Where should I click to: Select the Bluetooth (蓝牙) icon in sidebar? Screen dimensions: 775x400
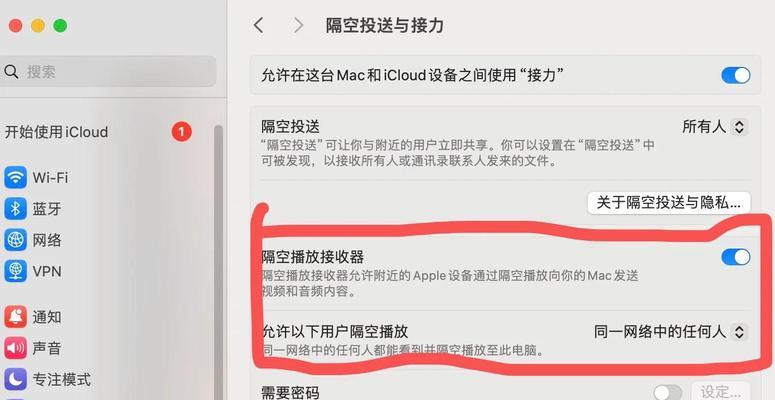tap(15, 209)
